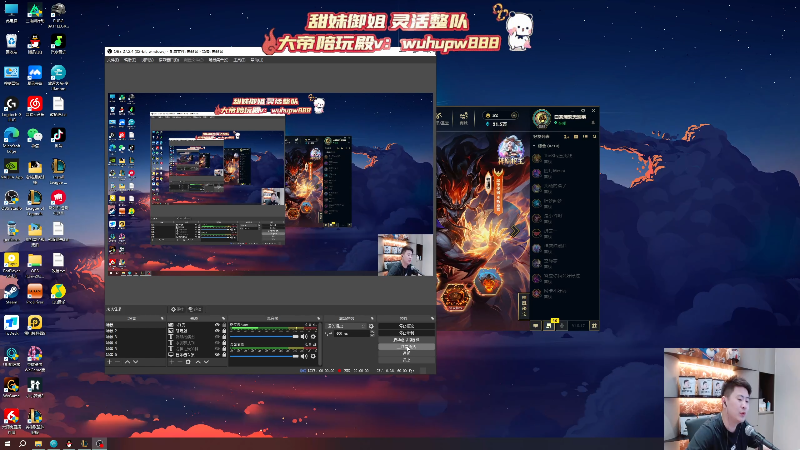
Task: Click friends list sort icon in social panel
Action: coord(585,137)
